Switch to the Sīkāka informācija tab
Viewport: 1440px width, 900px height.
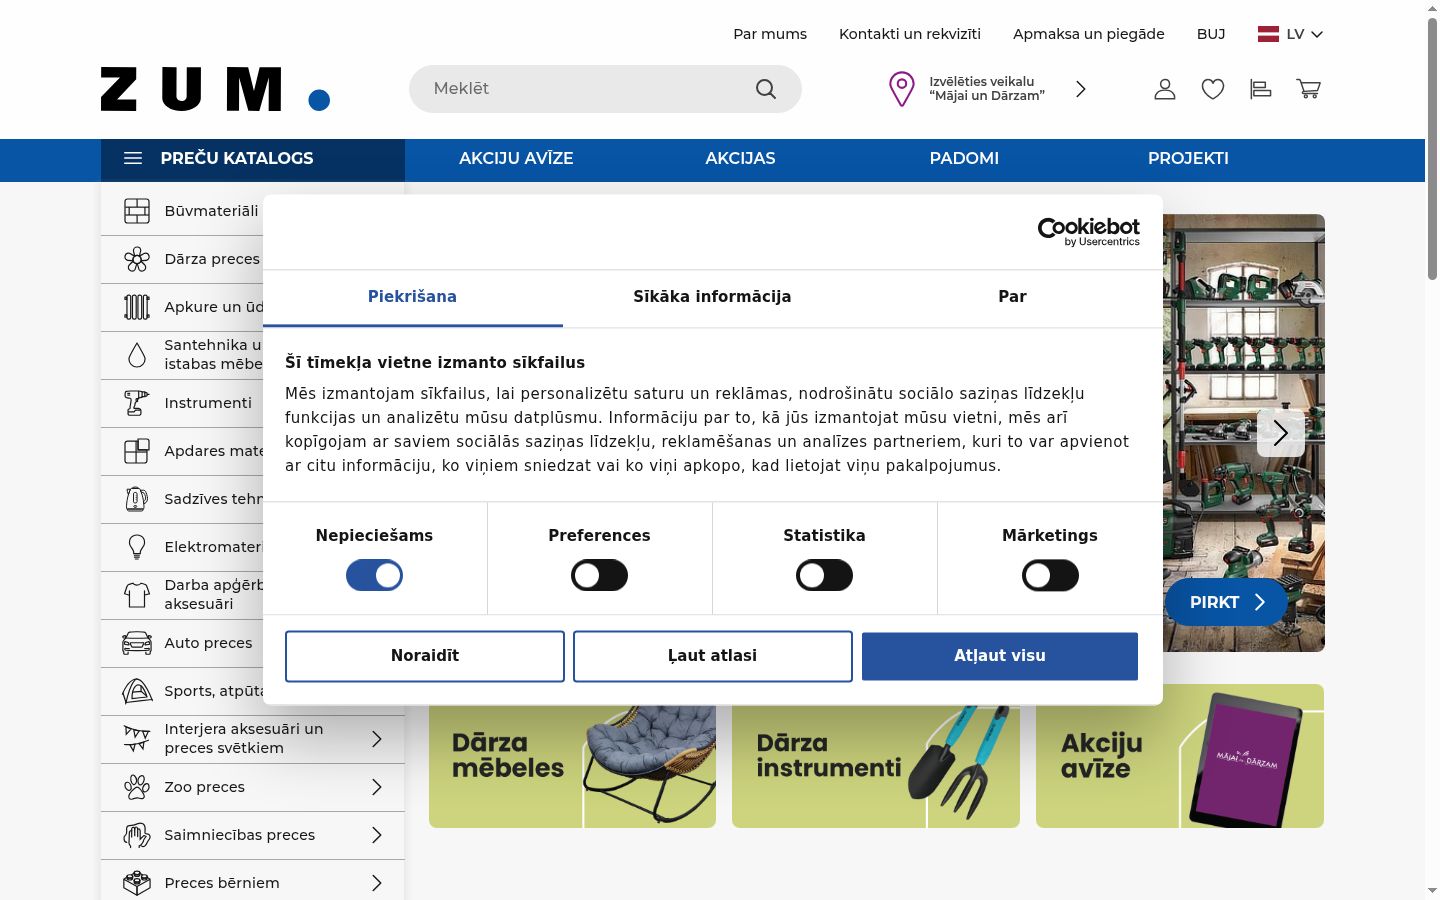tap(712, 297)
